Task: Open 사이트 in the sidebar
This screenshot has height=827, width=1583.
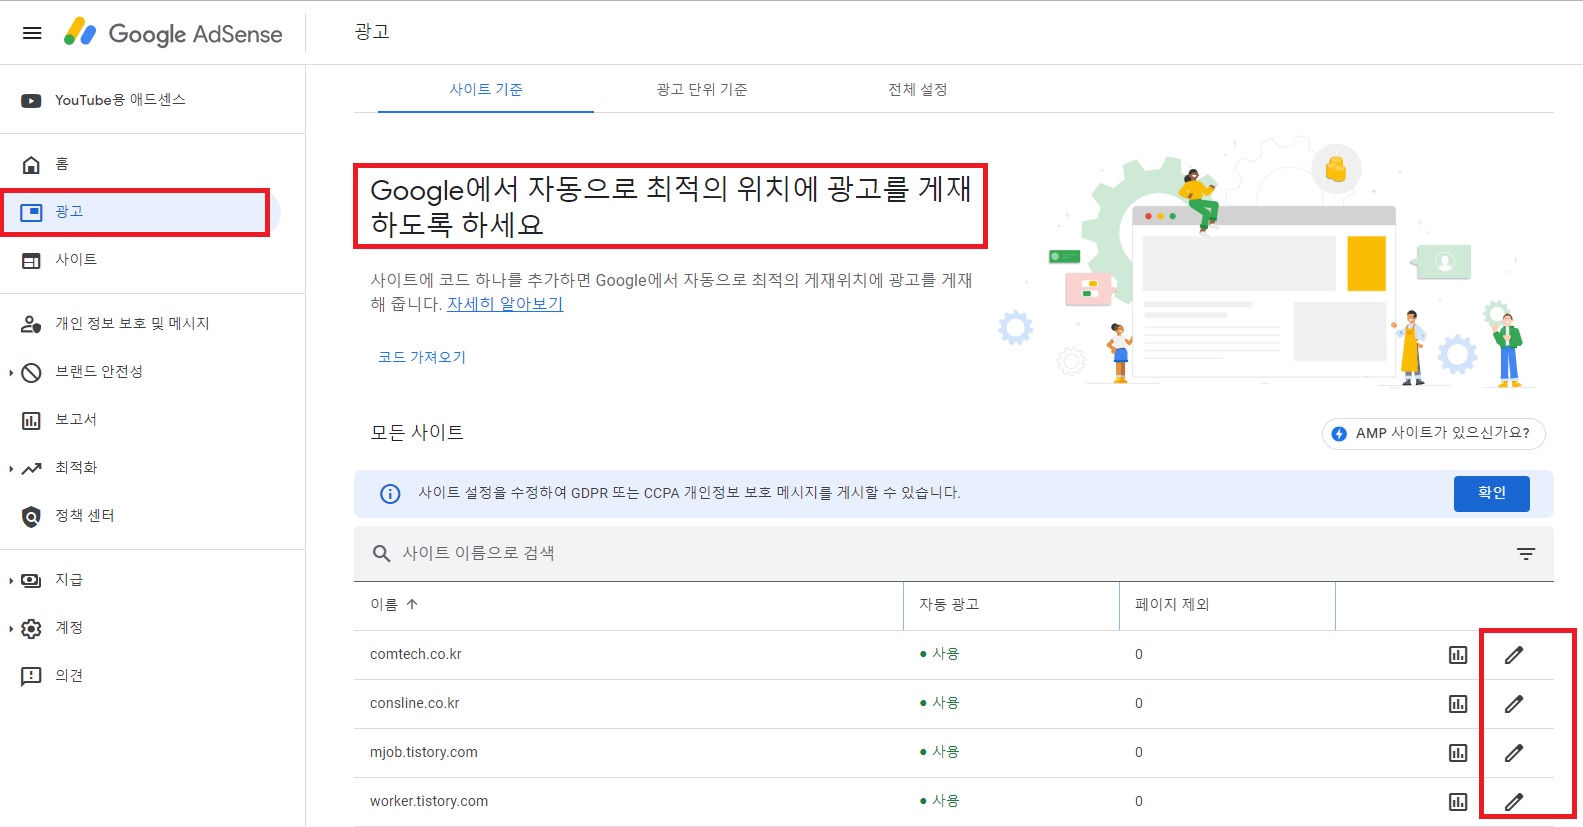Action: [x=76, y=260]
